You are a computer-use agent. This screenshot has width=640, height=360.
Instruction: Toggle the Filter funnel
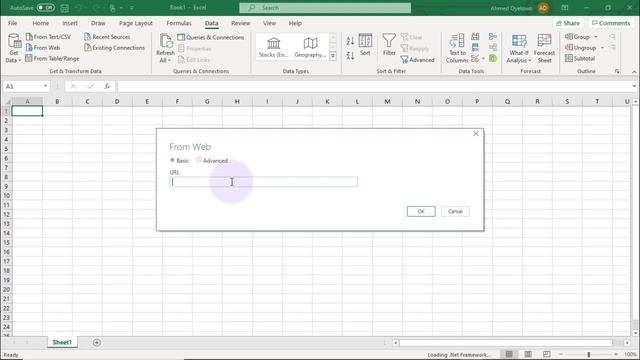pos(389,45)
